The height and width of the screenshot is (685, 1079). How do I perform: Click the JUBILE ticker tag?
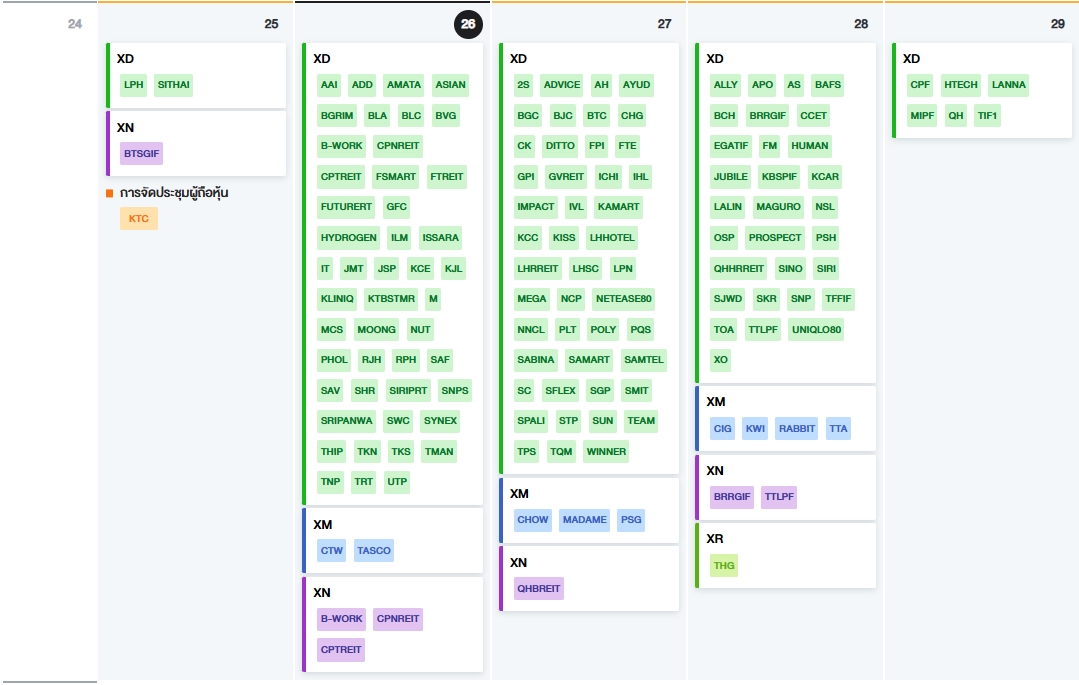730,177
